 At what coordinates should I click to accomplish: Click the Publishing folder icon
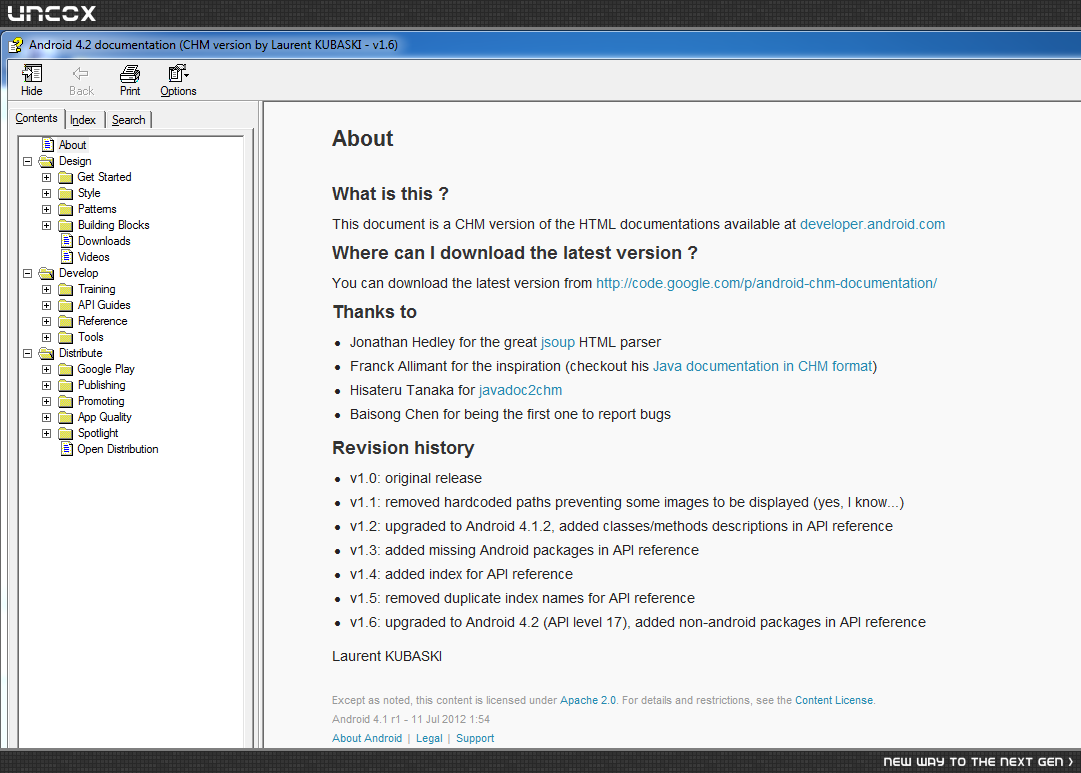coord(65,385)
